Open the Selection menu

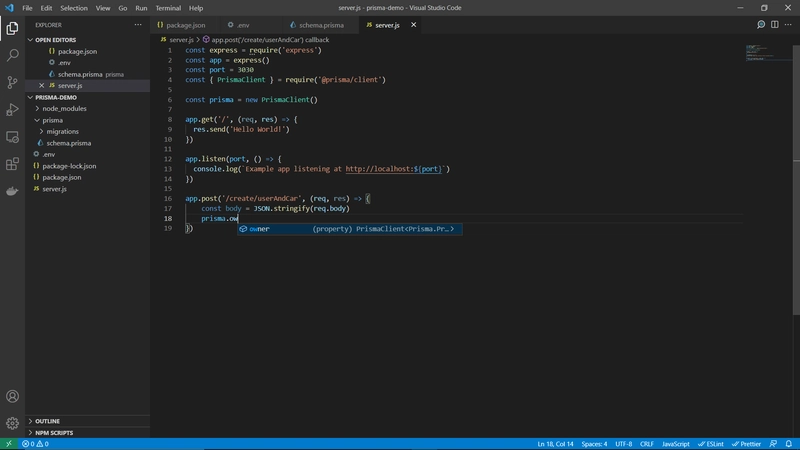pos(73,8)
